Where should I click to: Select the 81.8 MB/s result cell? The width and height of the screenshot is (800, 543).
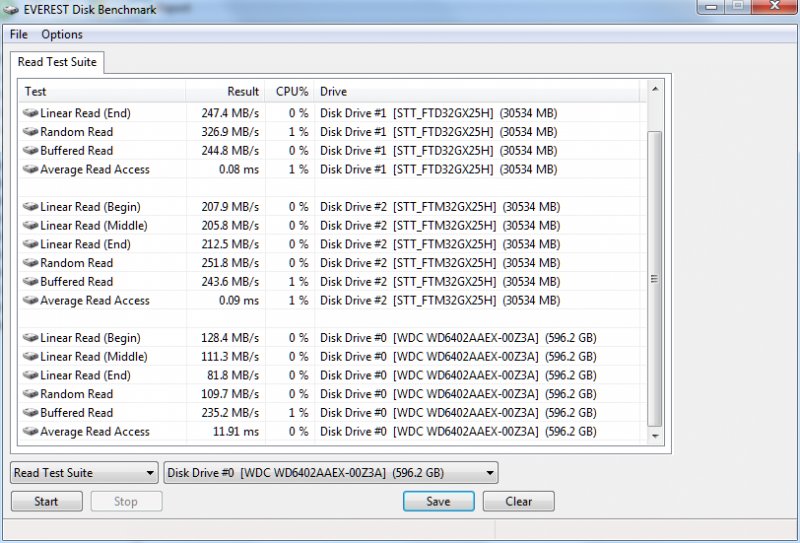tap(233, 375)
